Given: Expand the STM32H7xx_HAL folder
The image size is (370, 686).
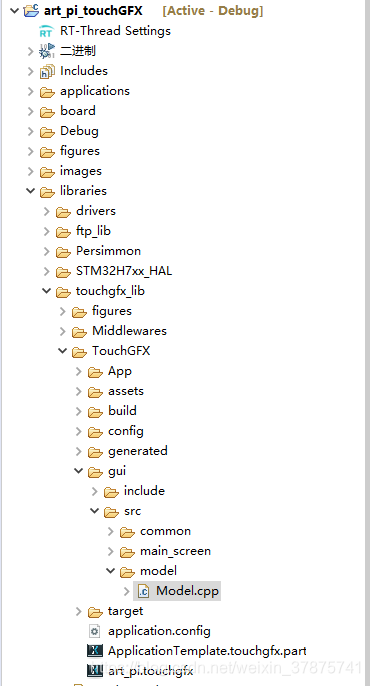Looking at the screenshot, I should click(x=47, y=271).
